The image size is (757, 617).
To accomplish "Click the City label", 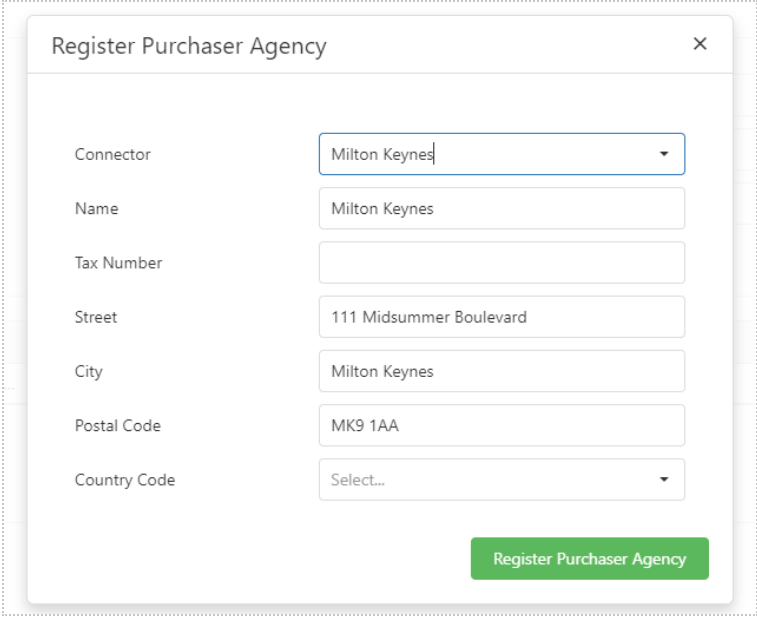I will [88, 371].
